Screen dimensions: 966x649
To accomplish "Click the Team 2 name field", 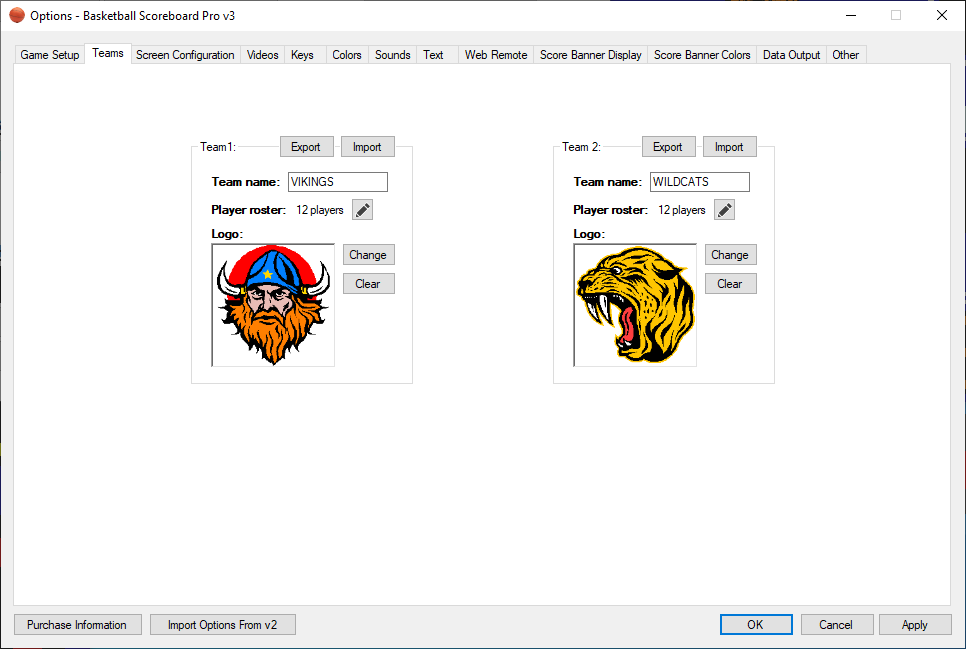I will 699,182.
